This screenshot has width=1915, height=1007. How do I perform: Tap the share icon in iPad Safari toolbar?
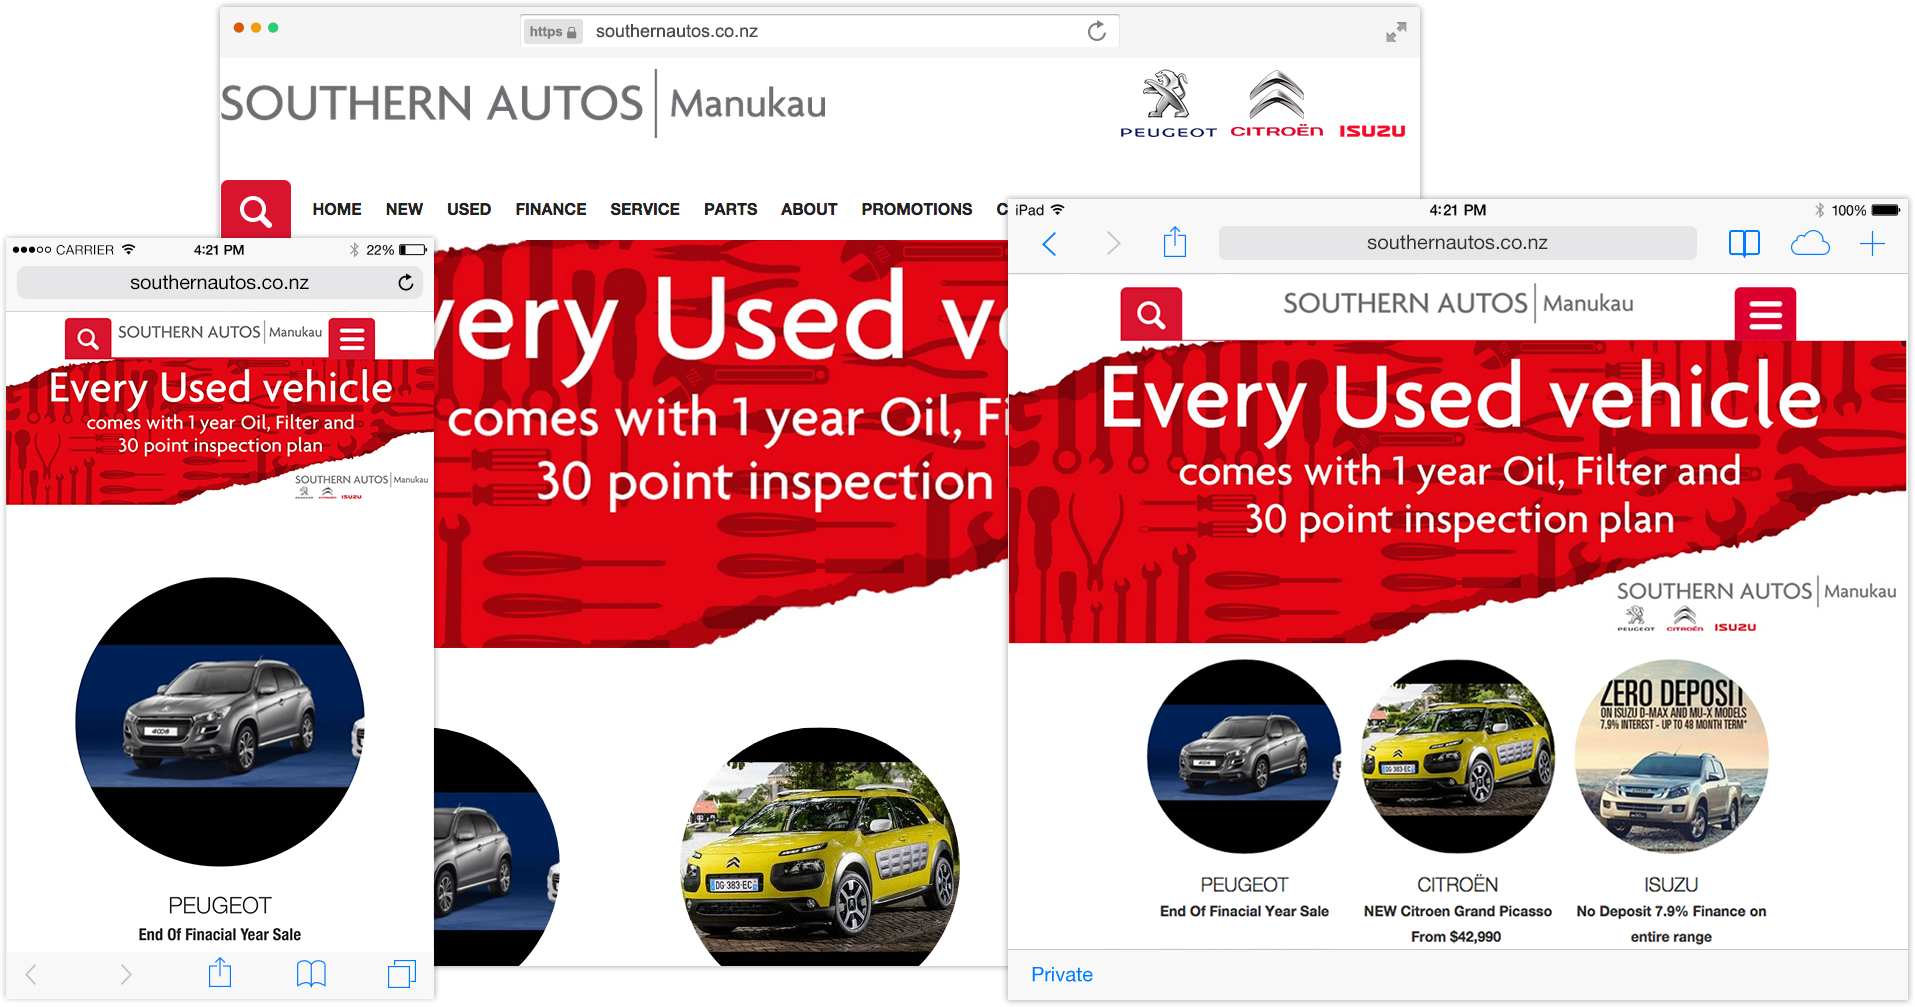click(1175, 242)
